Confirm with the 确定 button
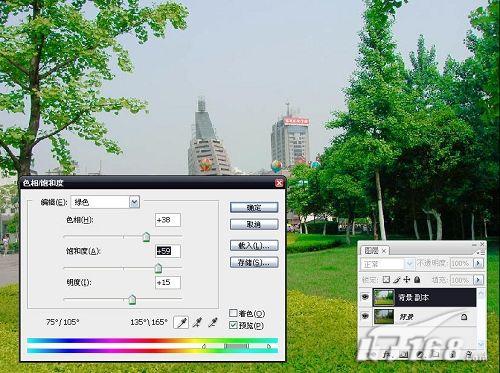500x373 pixels. (x=254, y=207)
